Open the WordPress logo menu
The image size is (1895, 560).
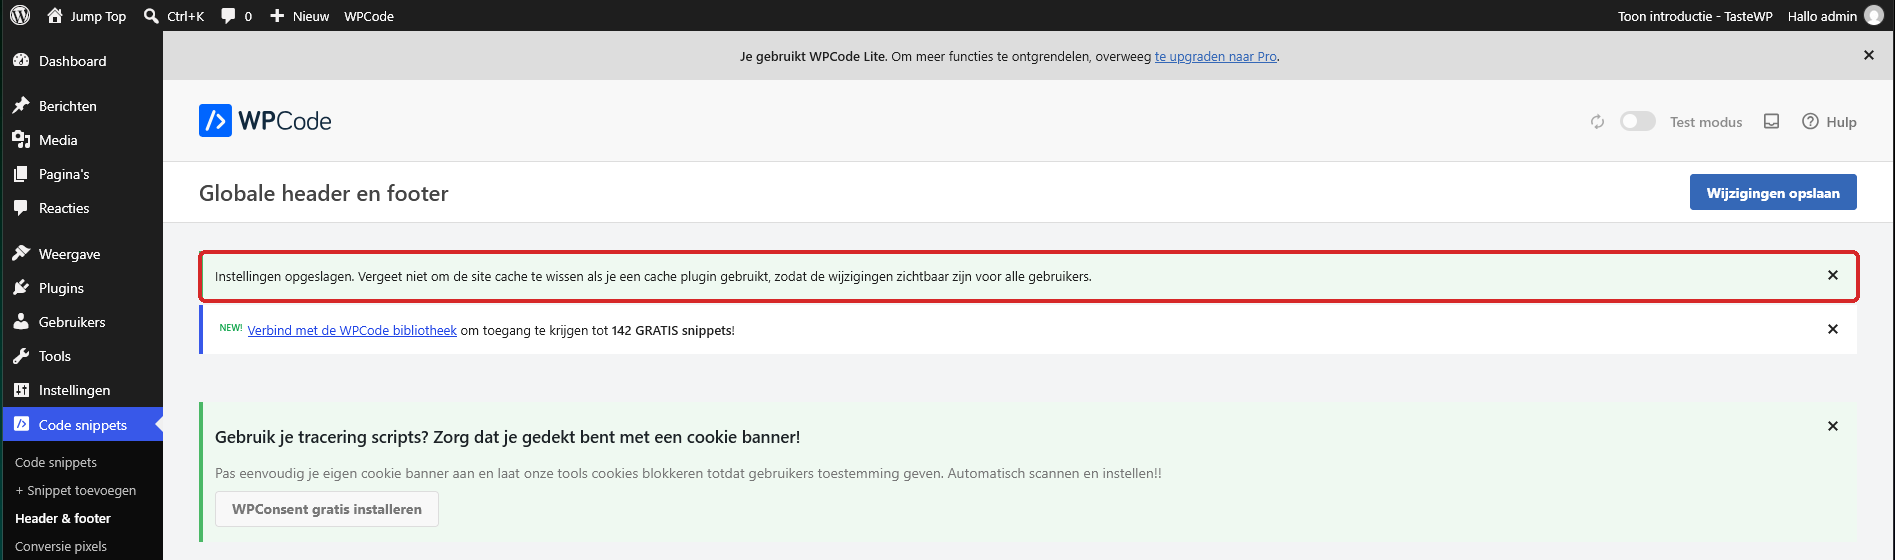tap(20, 16)
